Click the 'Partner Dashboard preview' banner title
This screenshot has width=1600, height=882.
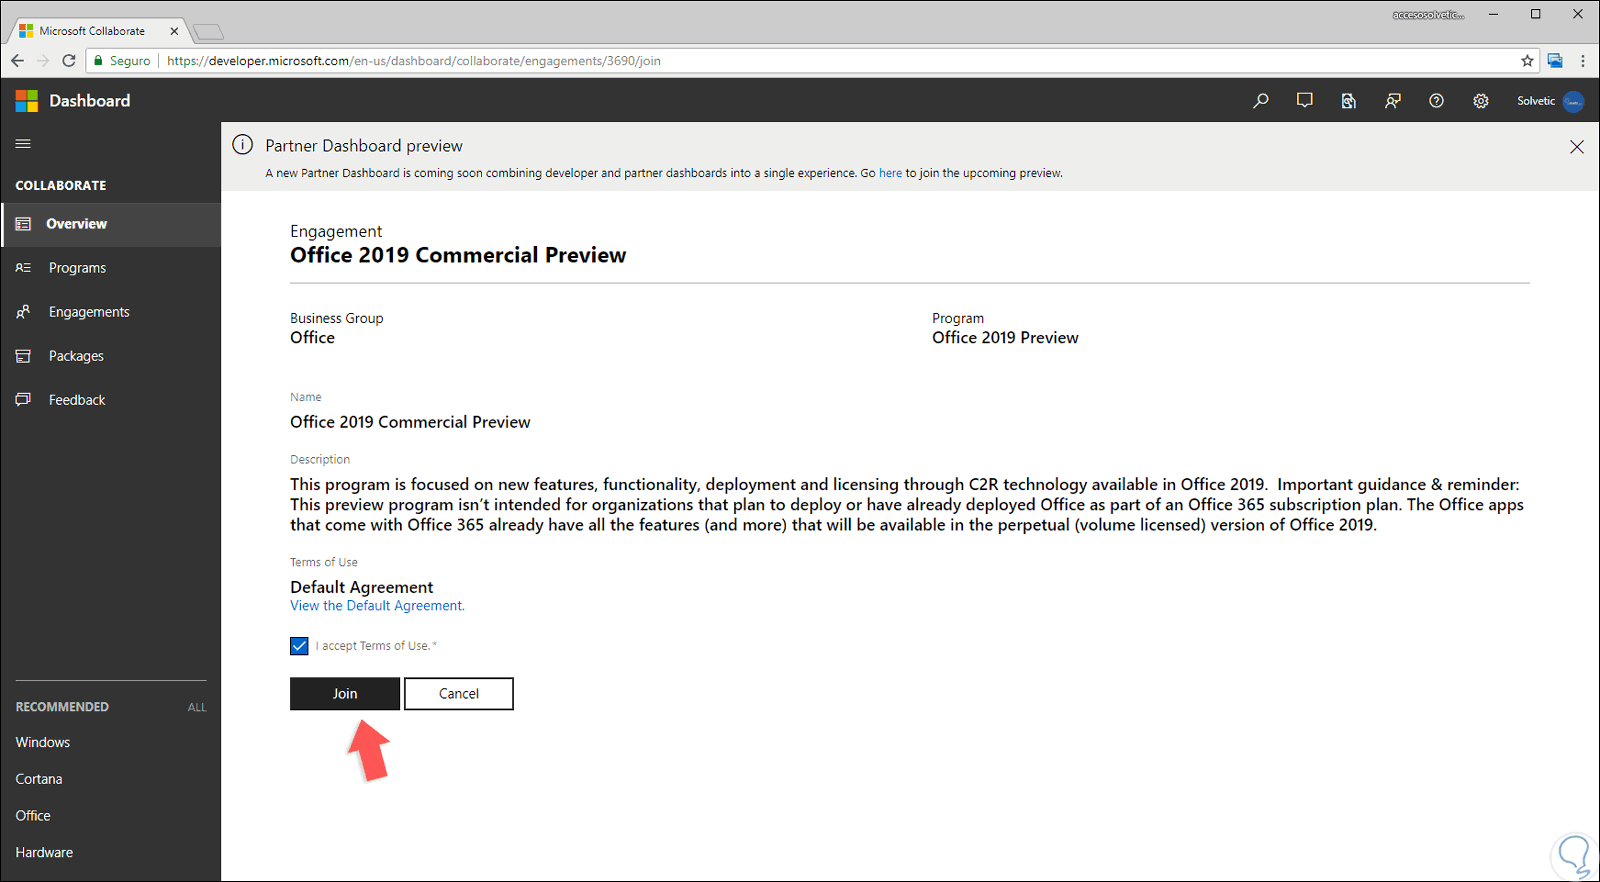coord(364,146)
